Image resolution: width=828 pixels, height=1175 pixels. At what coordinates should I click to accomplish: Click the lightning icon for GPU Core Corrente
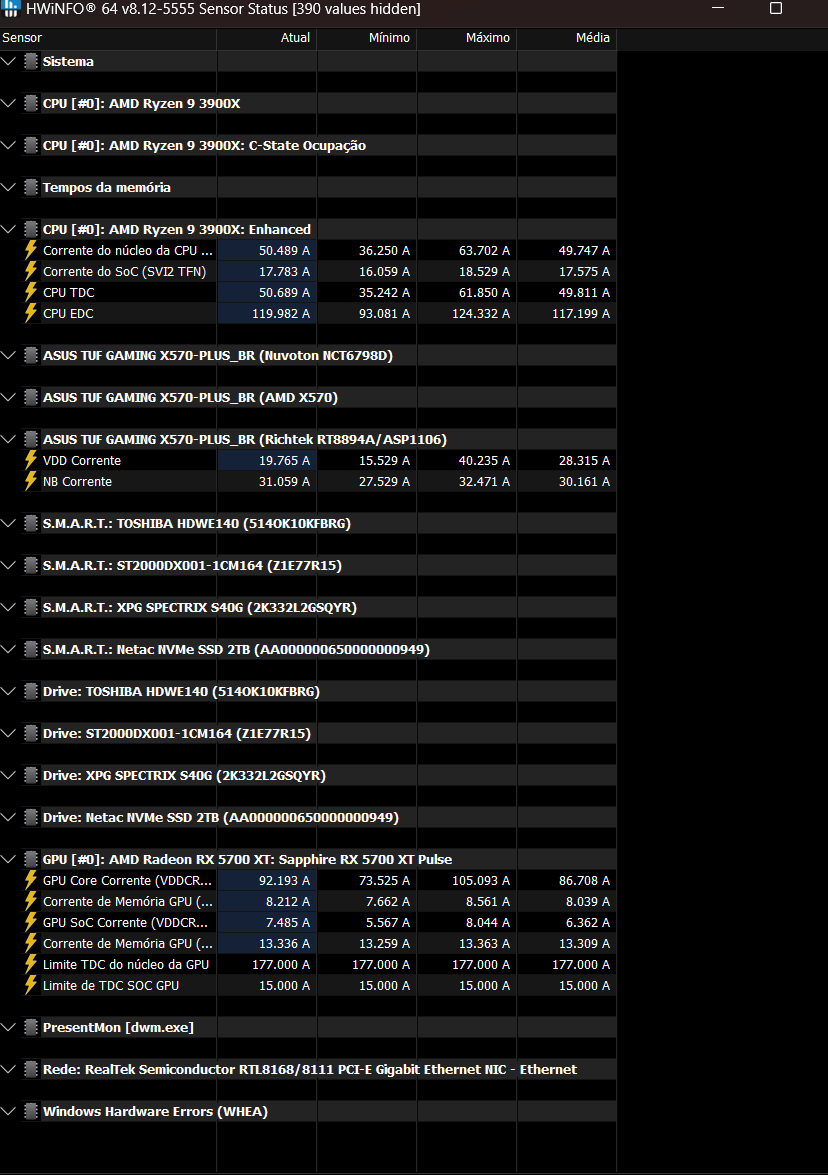click(31, 881)
